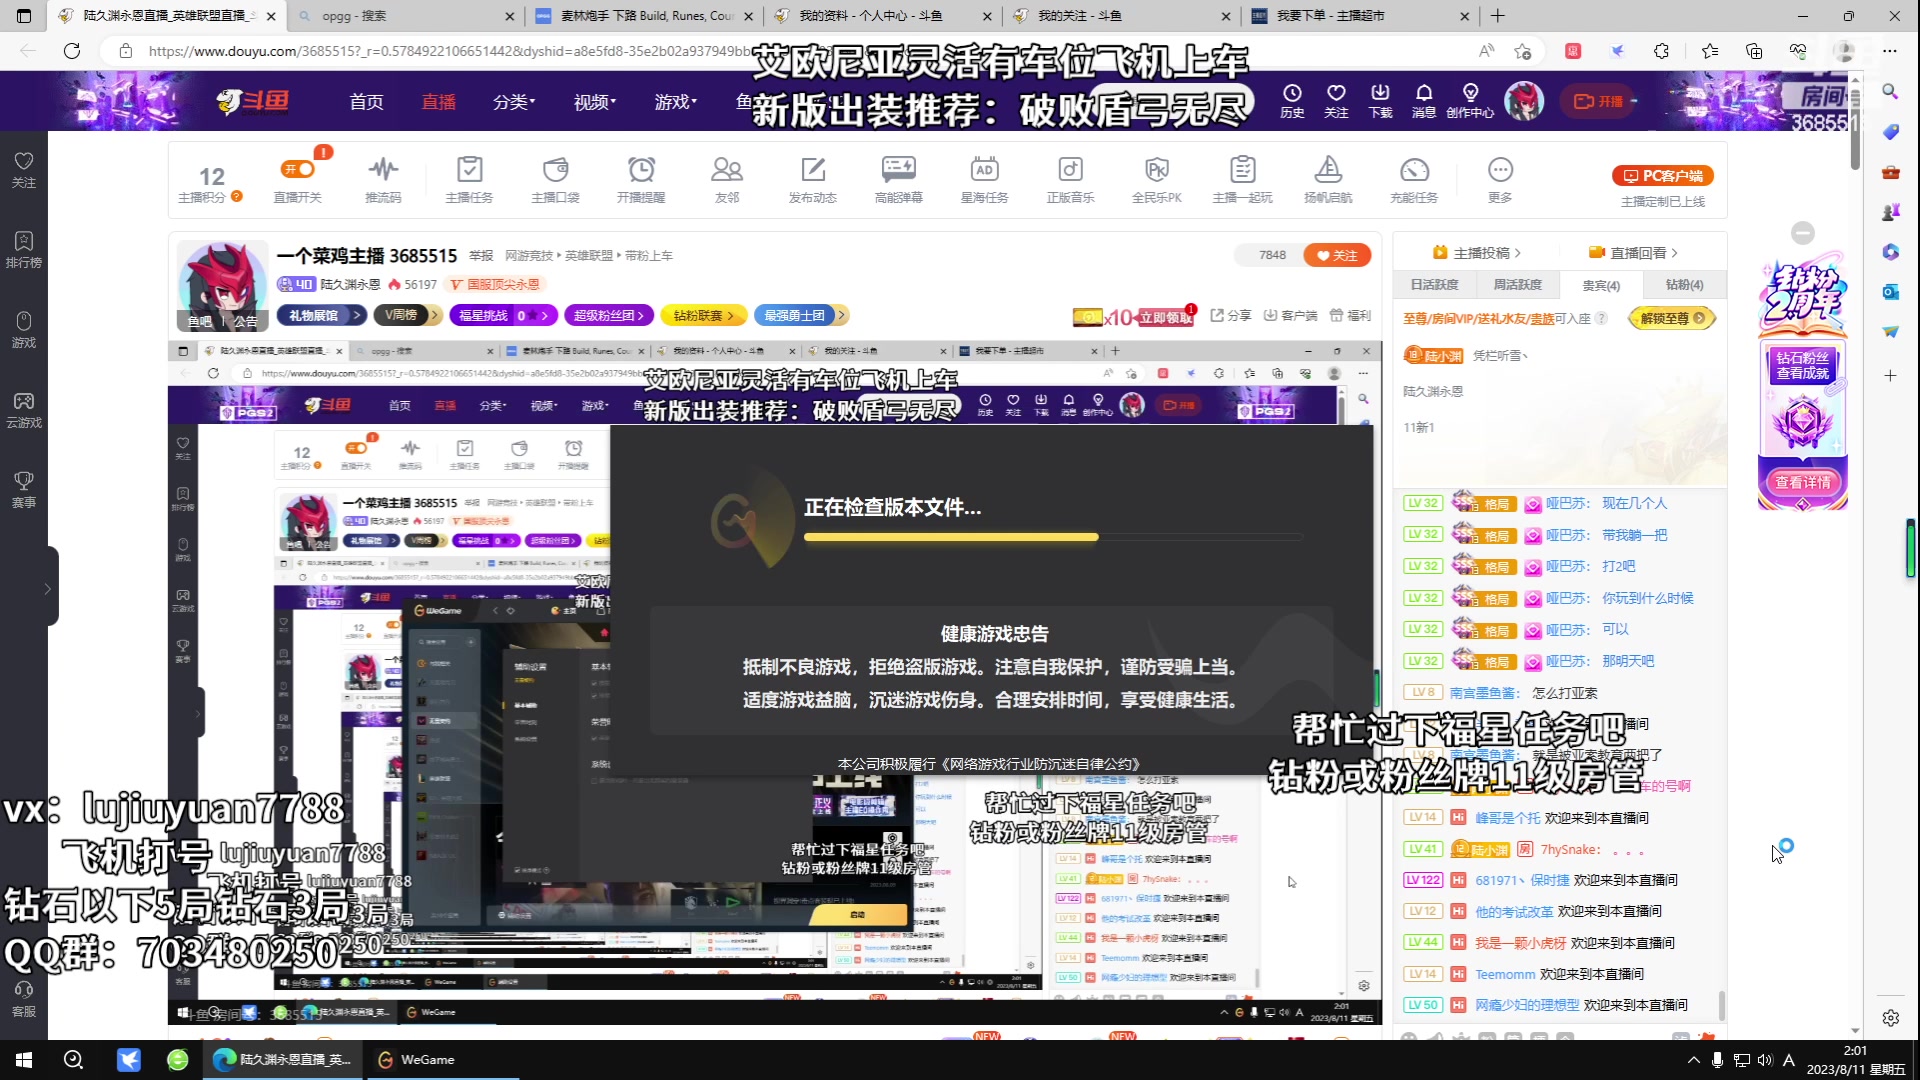Screen dimensions: 1920x1080
Task: Open 历史 history icon in header
Action: (x=1292, y=100)
